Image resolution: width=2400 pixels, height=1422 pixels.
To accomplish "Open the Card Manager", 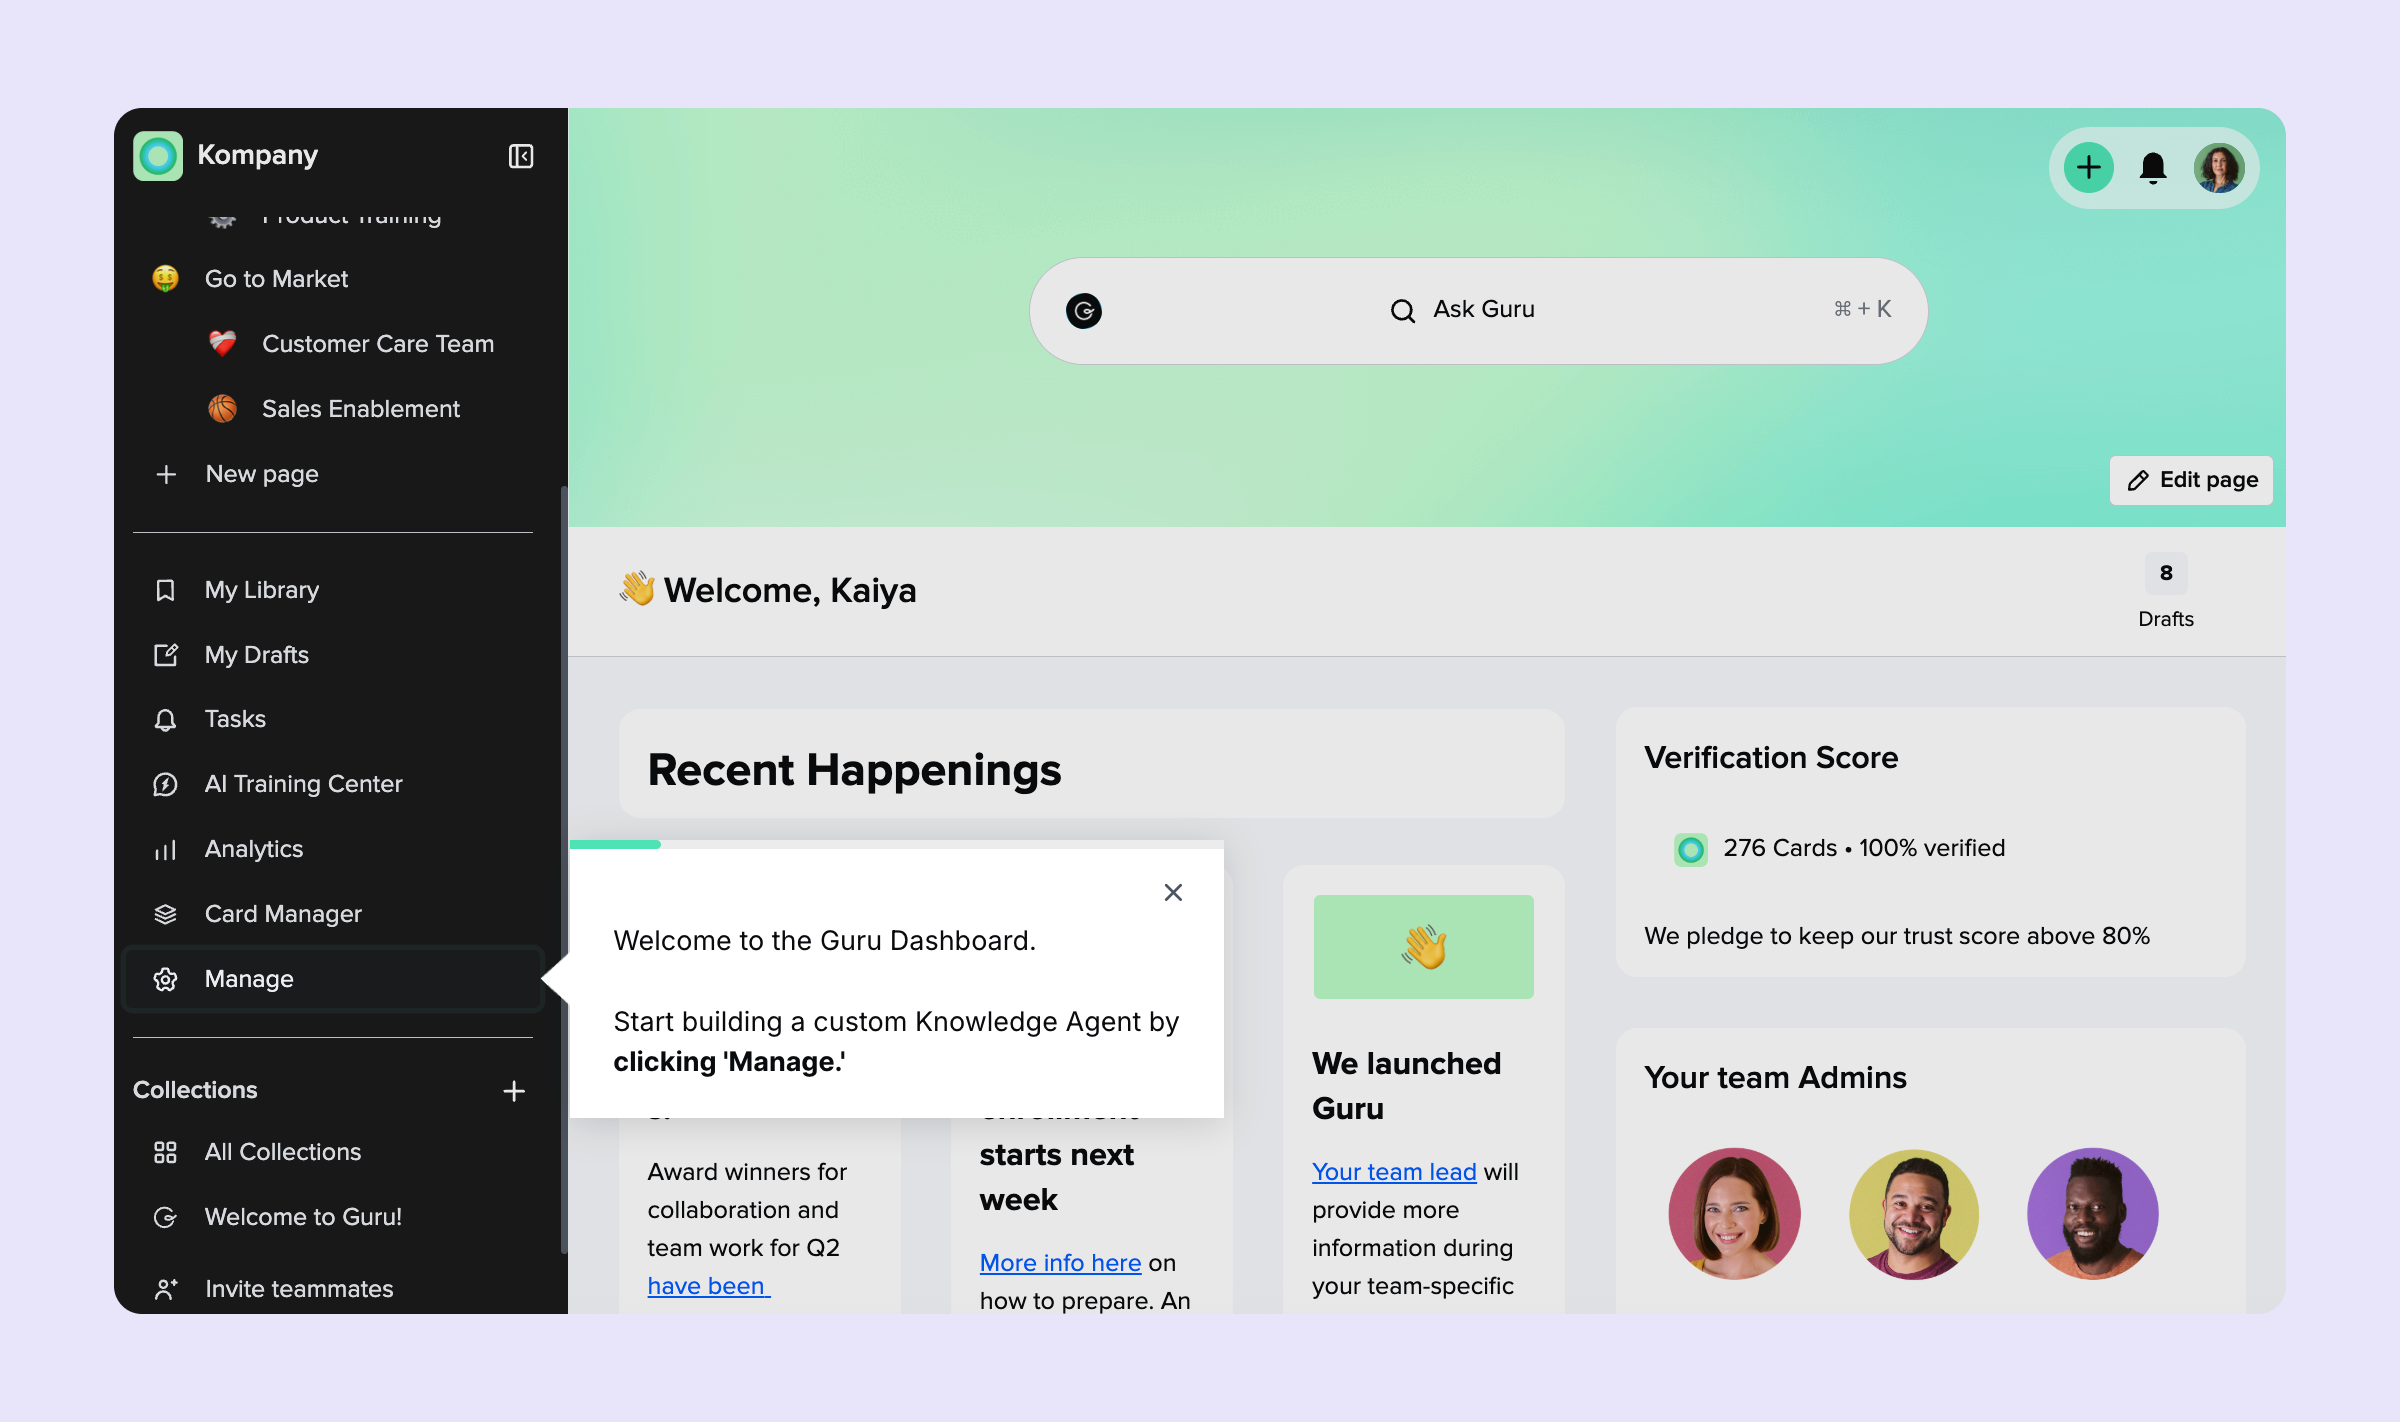I will point(283,913).
